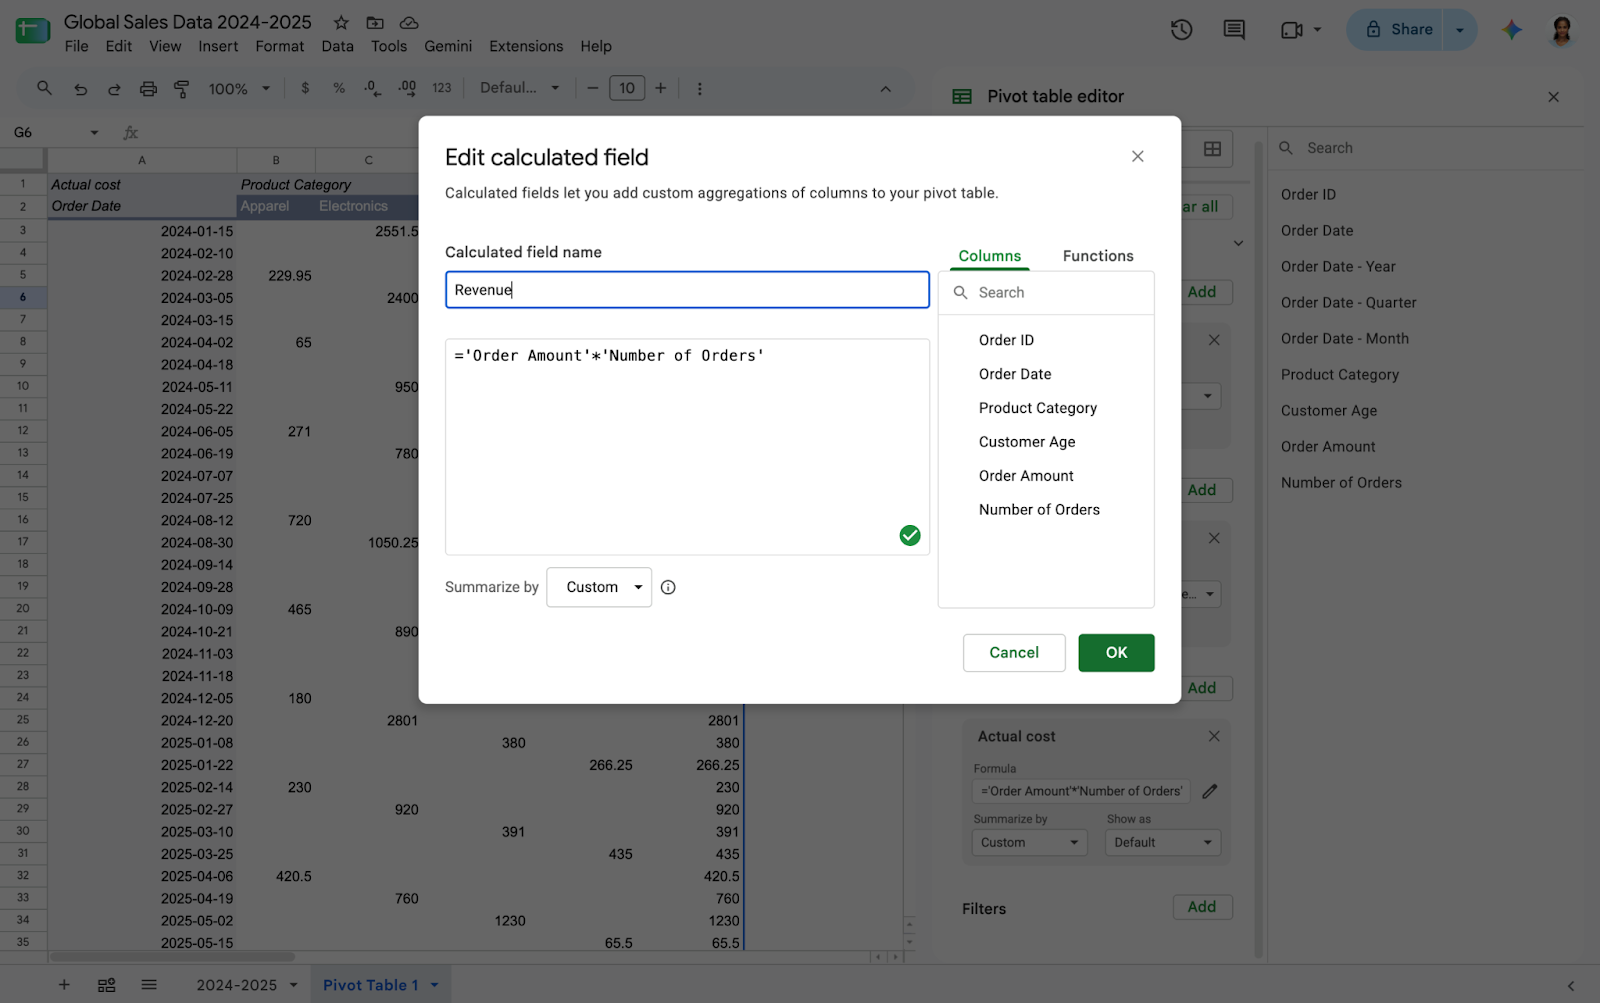Click the Share button

[1399, 30]
